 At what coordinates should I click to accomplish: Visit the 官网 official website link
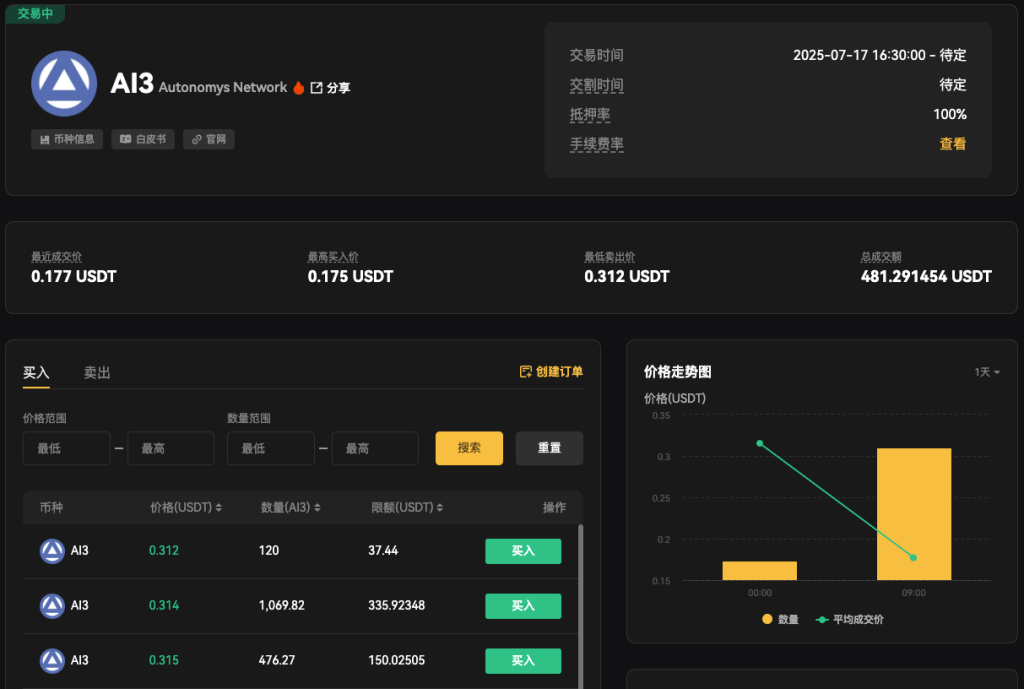tap(208, 139)
